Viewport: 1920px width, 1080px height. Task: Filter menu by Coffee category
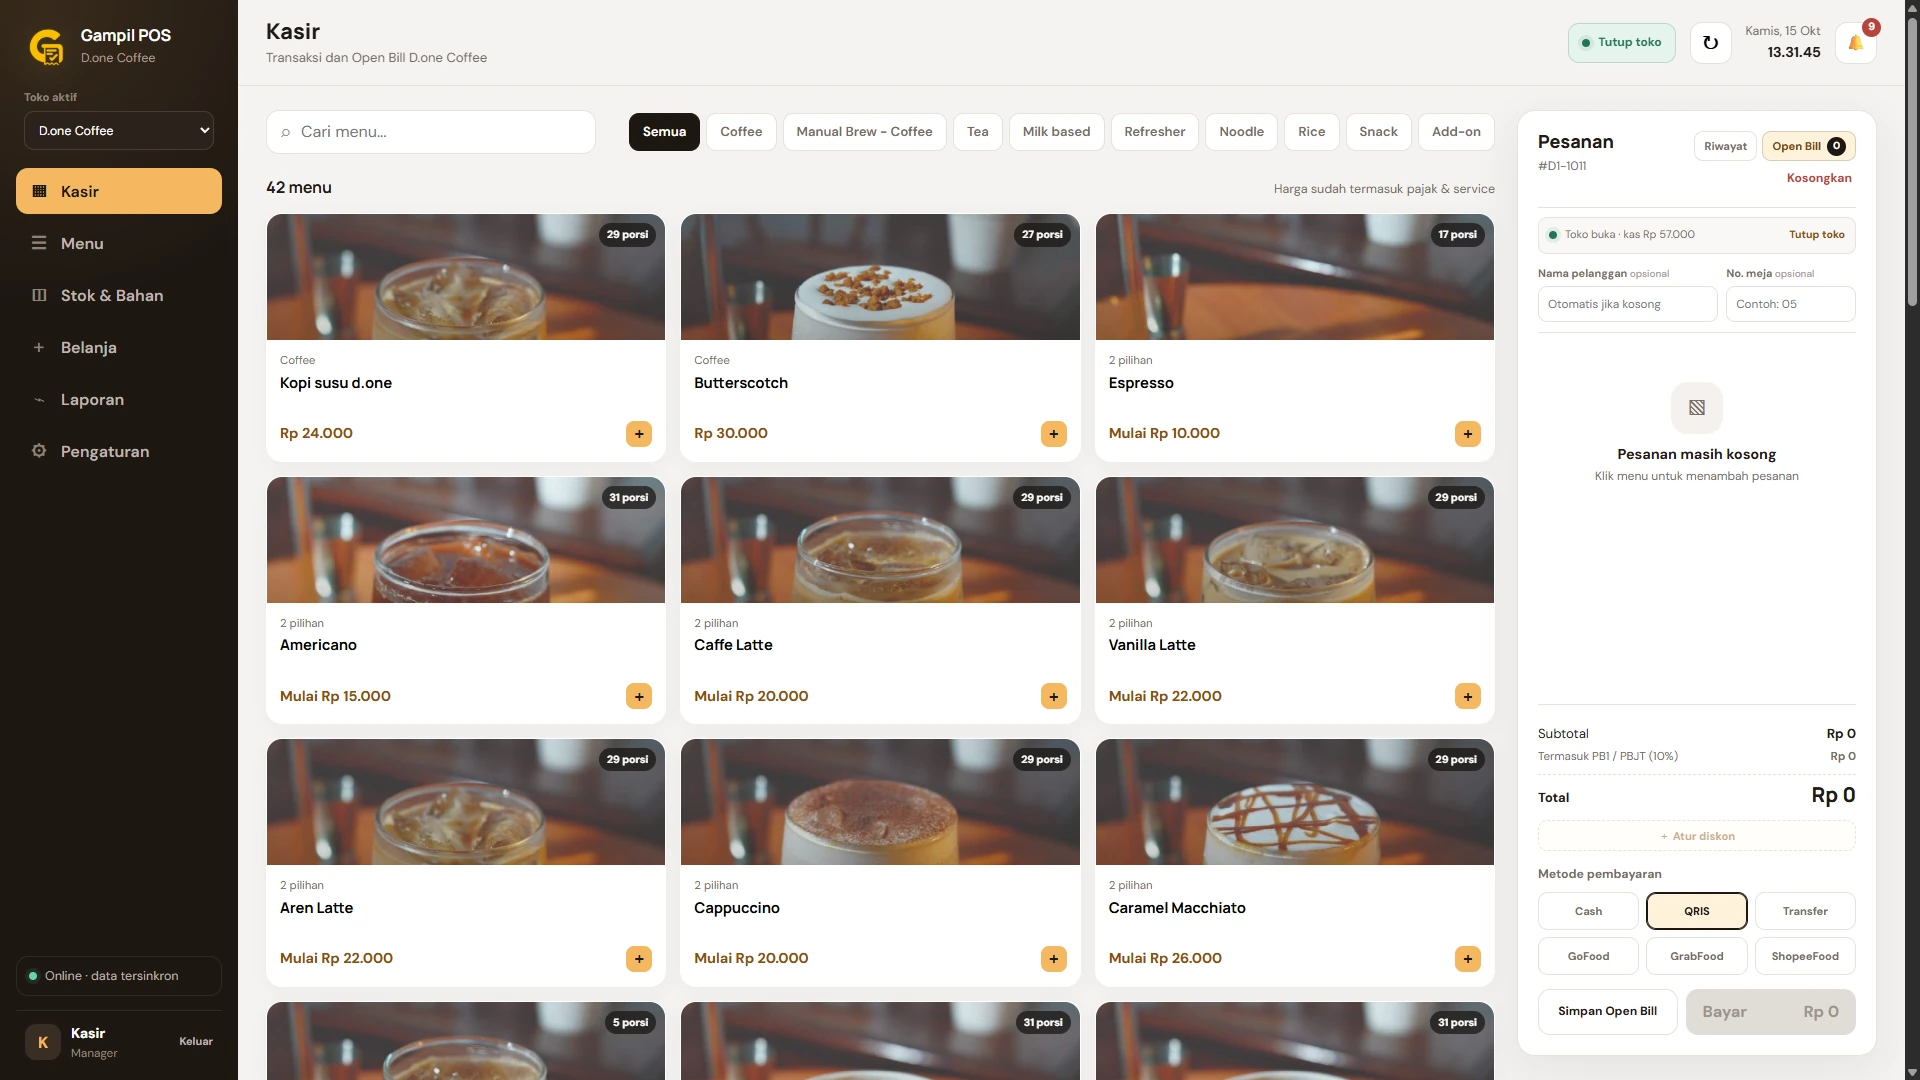click(741, 132)
